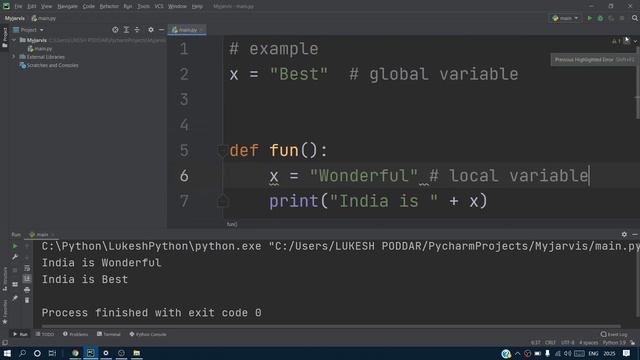Image resolution: width=640 pixels, height=360 pixels.
Task: Open the Window menu
Action: coord(178,7)
